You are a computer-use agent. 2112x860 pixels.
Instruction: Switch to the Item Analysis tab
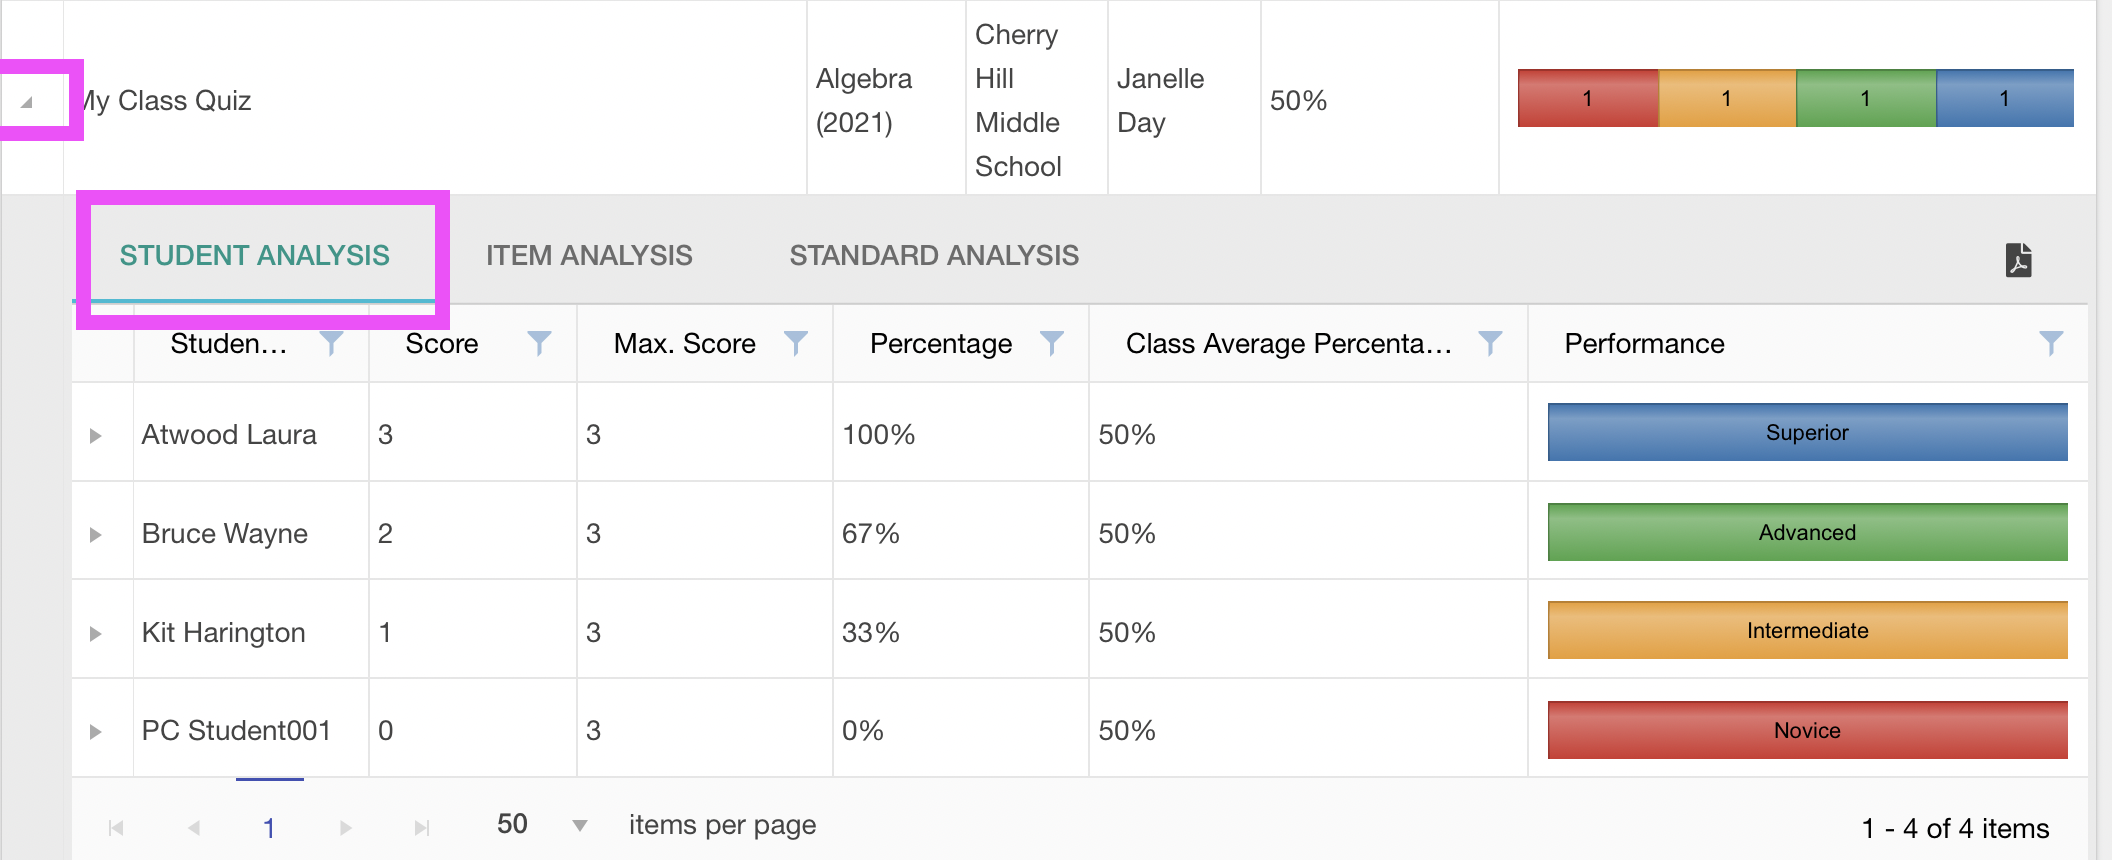589,256
